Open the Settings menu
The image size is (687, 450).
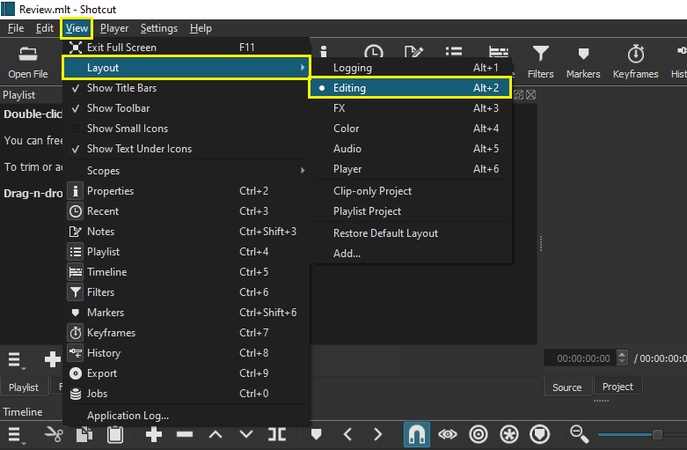[159, 28]
